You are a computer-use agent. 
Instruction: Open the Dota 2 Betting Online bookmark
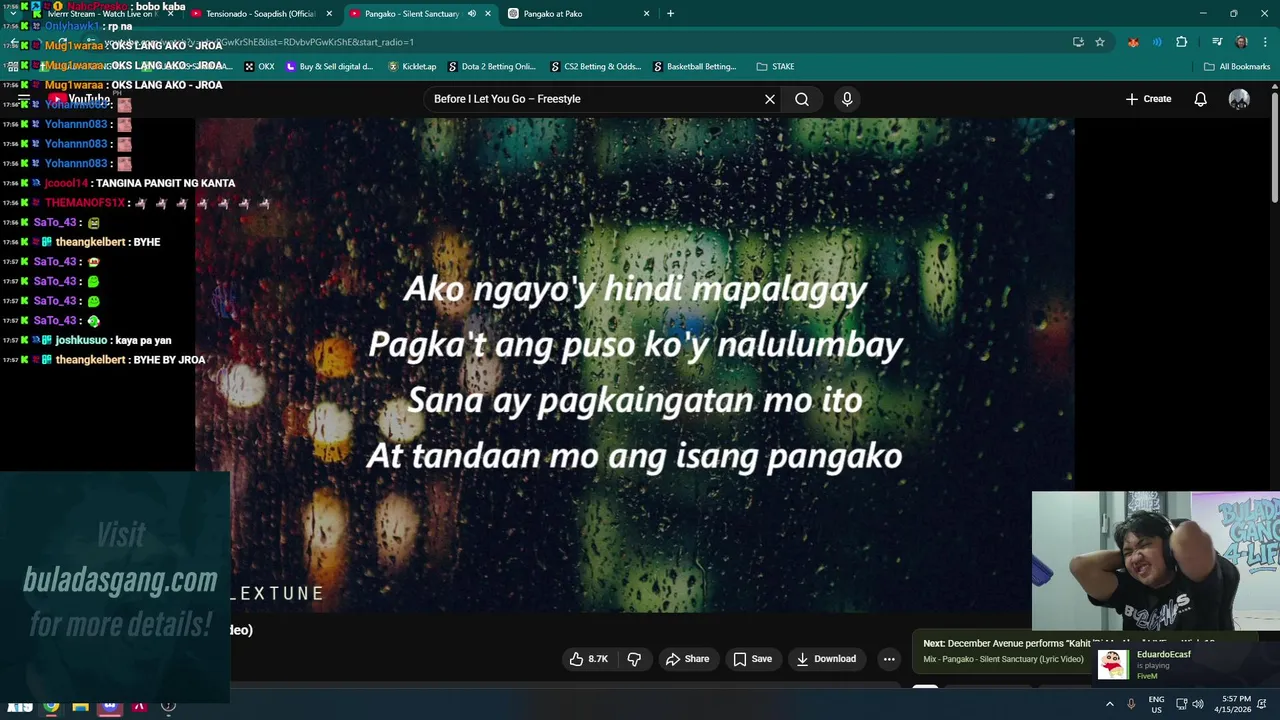pyautogui.click(x=492, y=67)
